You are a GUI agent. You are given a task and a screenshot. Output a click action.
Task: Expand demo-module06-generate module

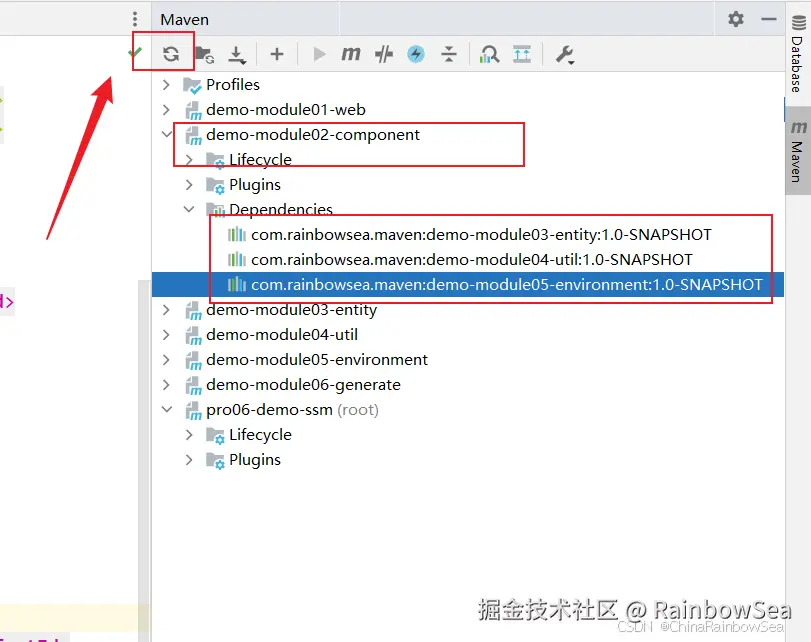click(166, 384)
